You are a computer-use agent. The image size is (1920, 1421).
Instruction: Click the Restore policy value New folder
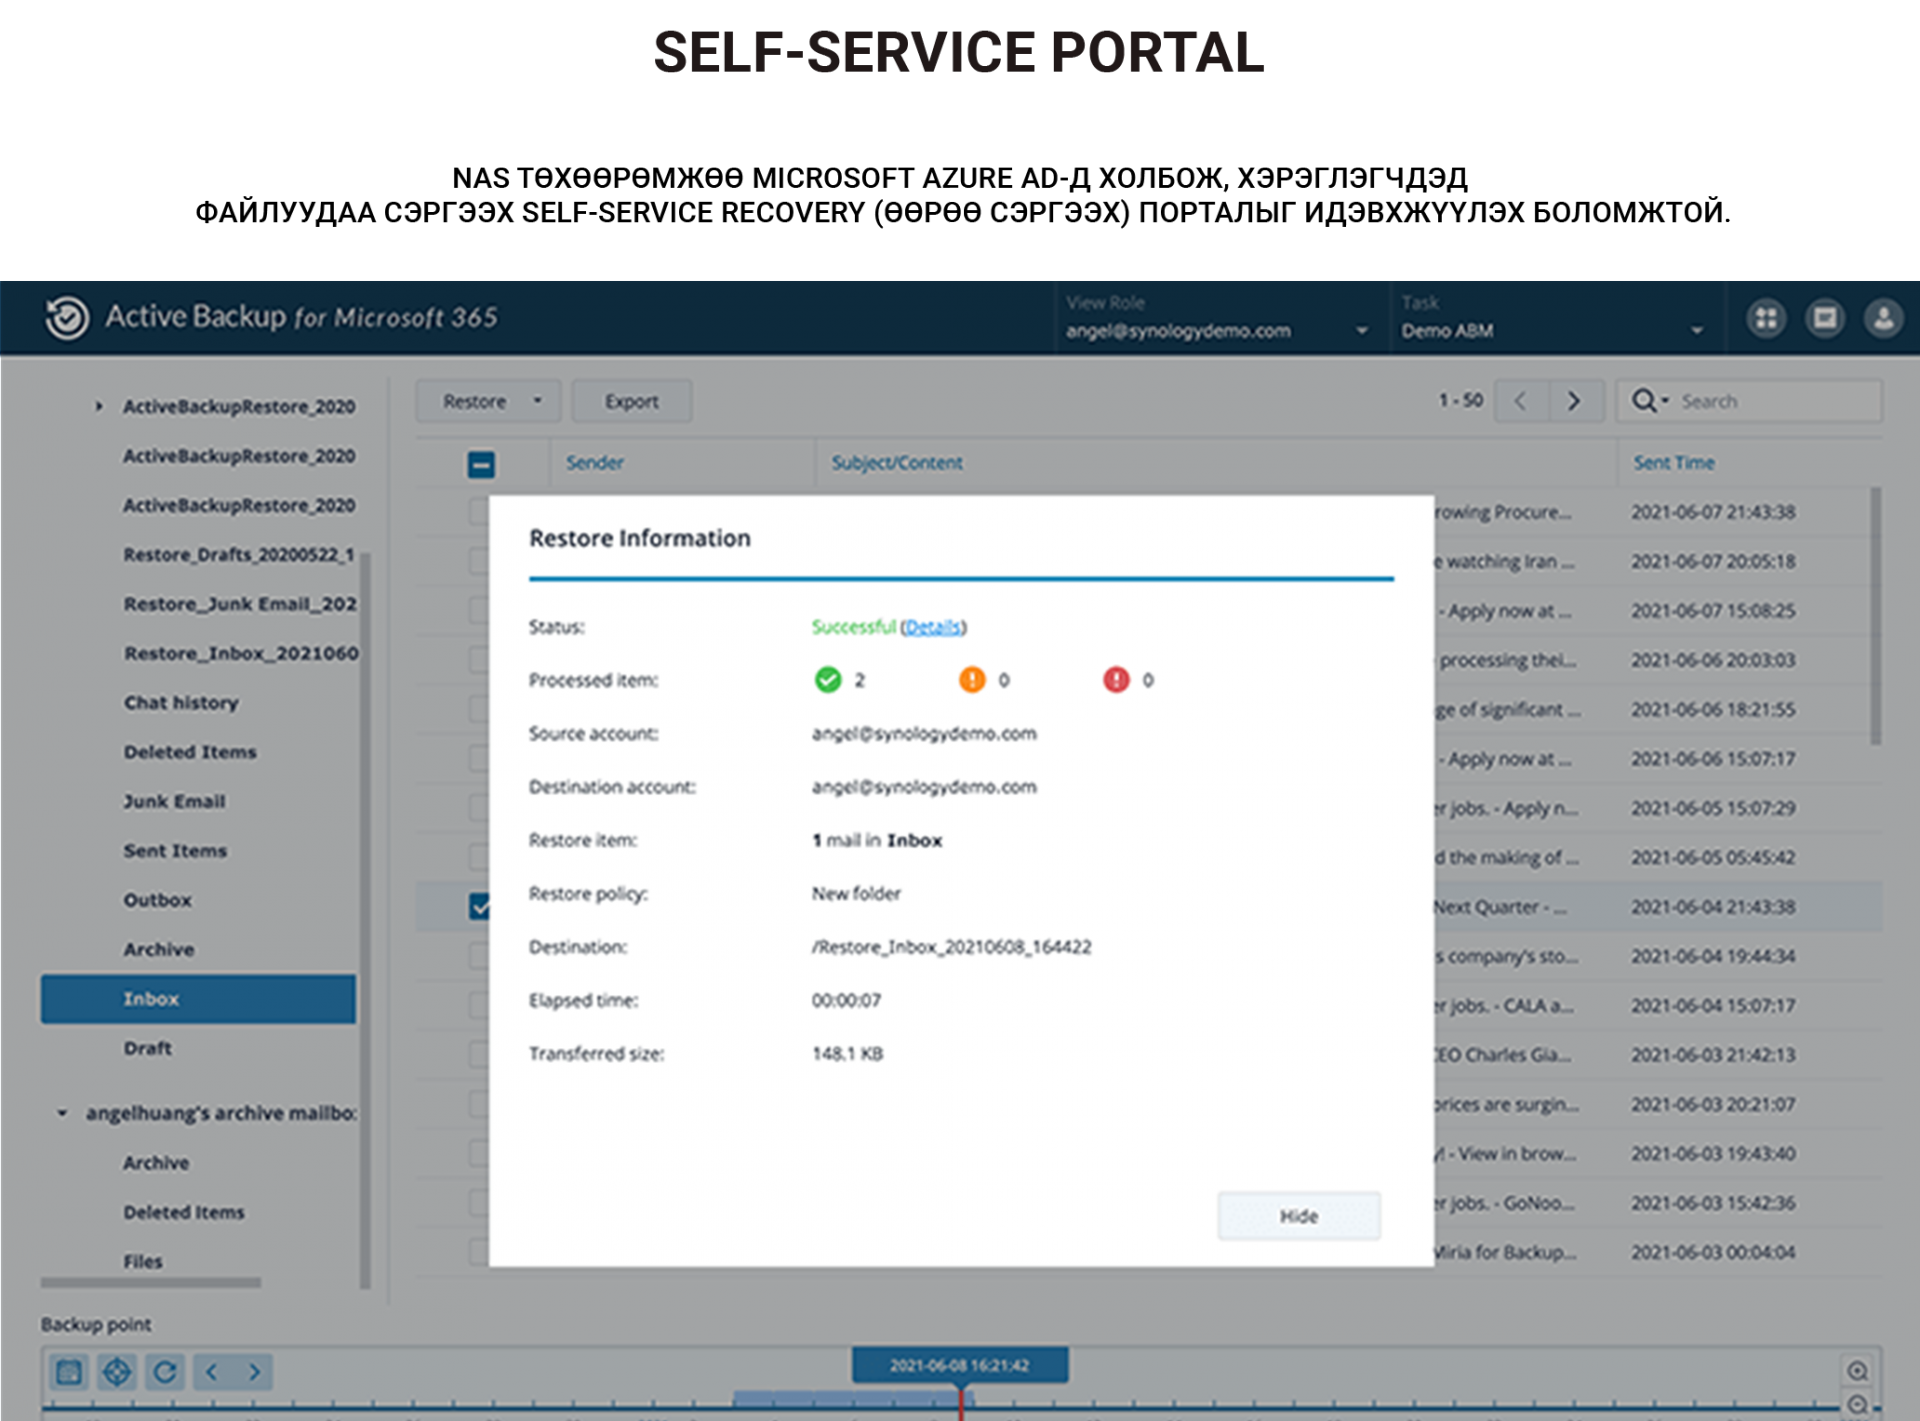click(x=856, y=894)
